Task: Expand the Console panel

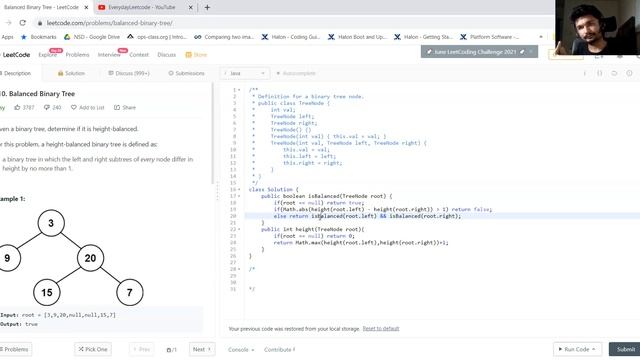Action: point(241,350)
